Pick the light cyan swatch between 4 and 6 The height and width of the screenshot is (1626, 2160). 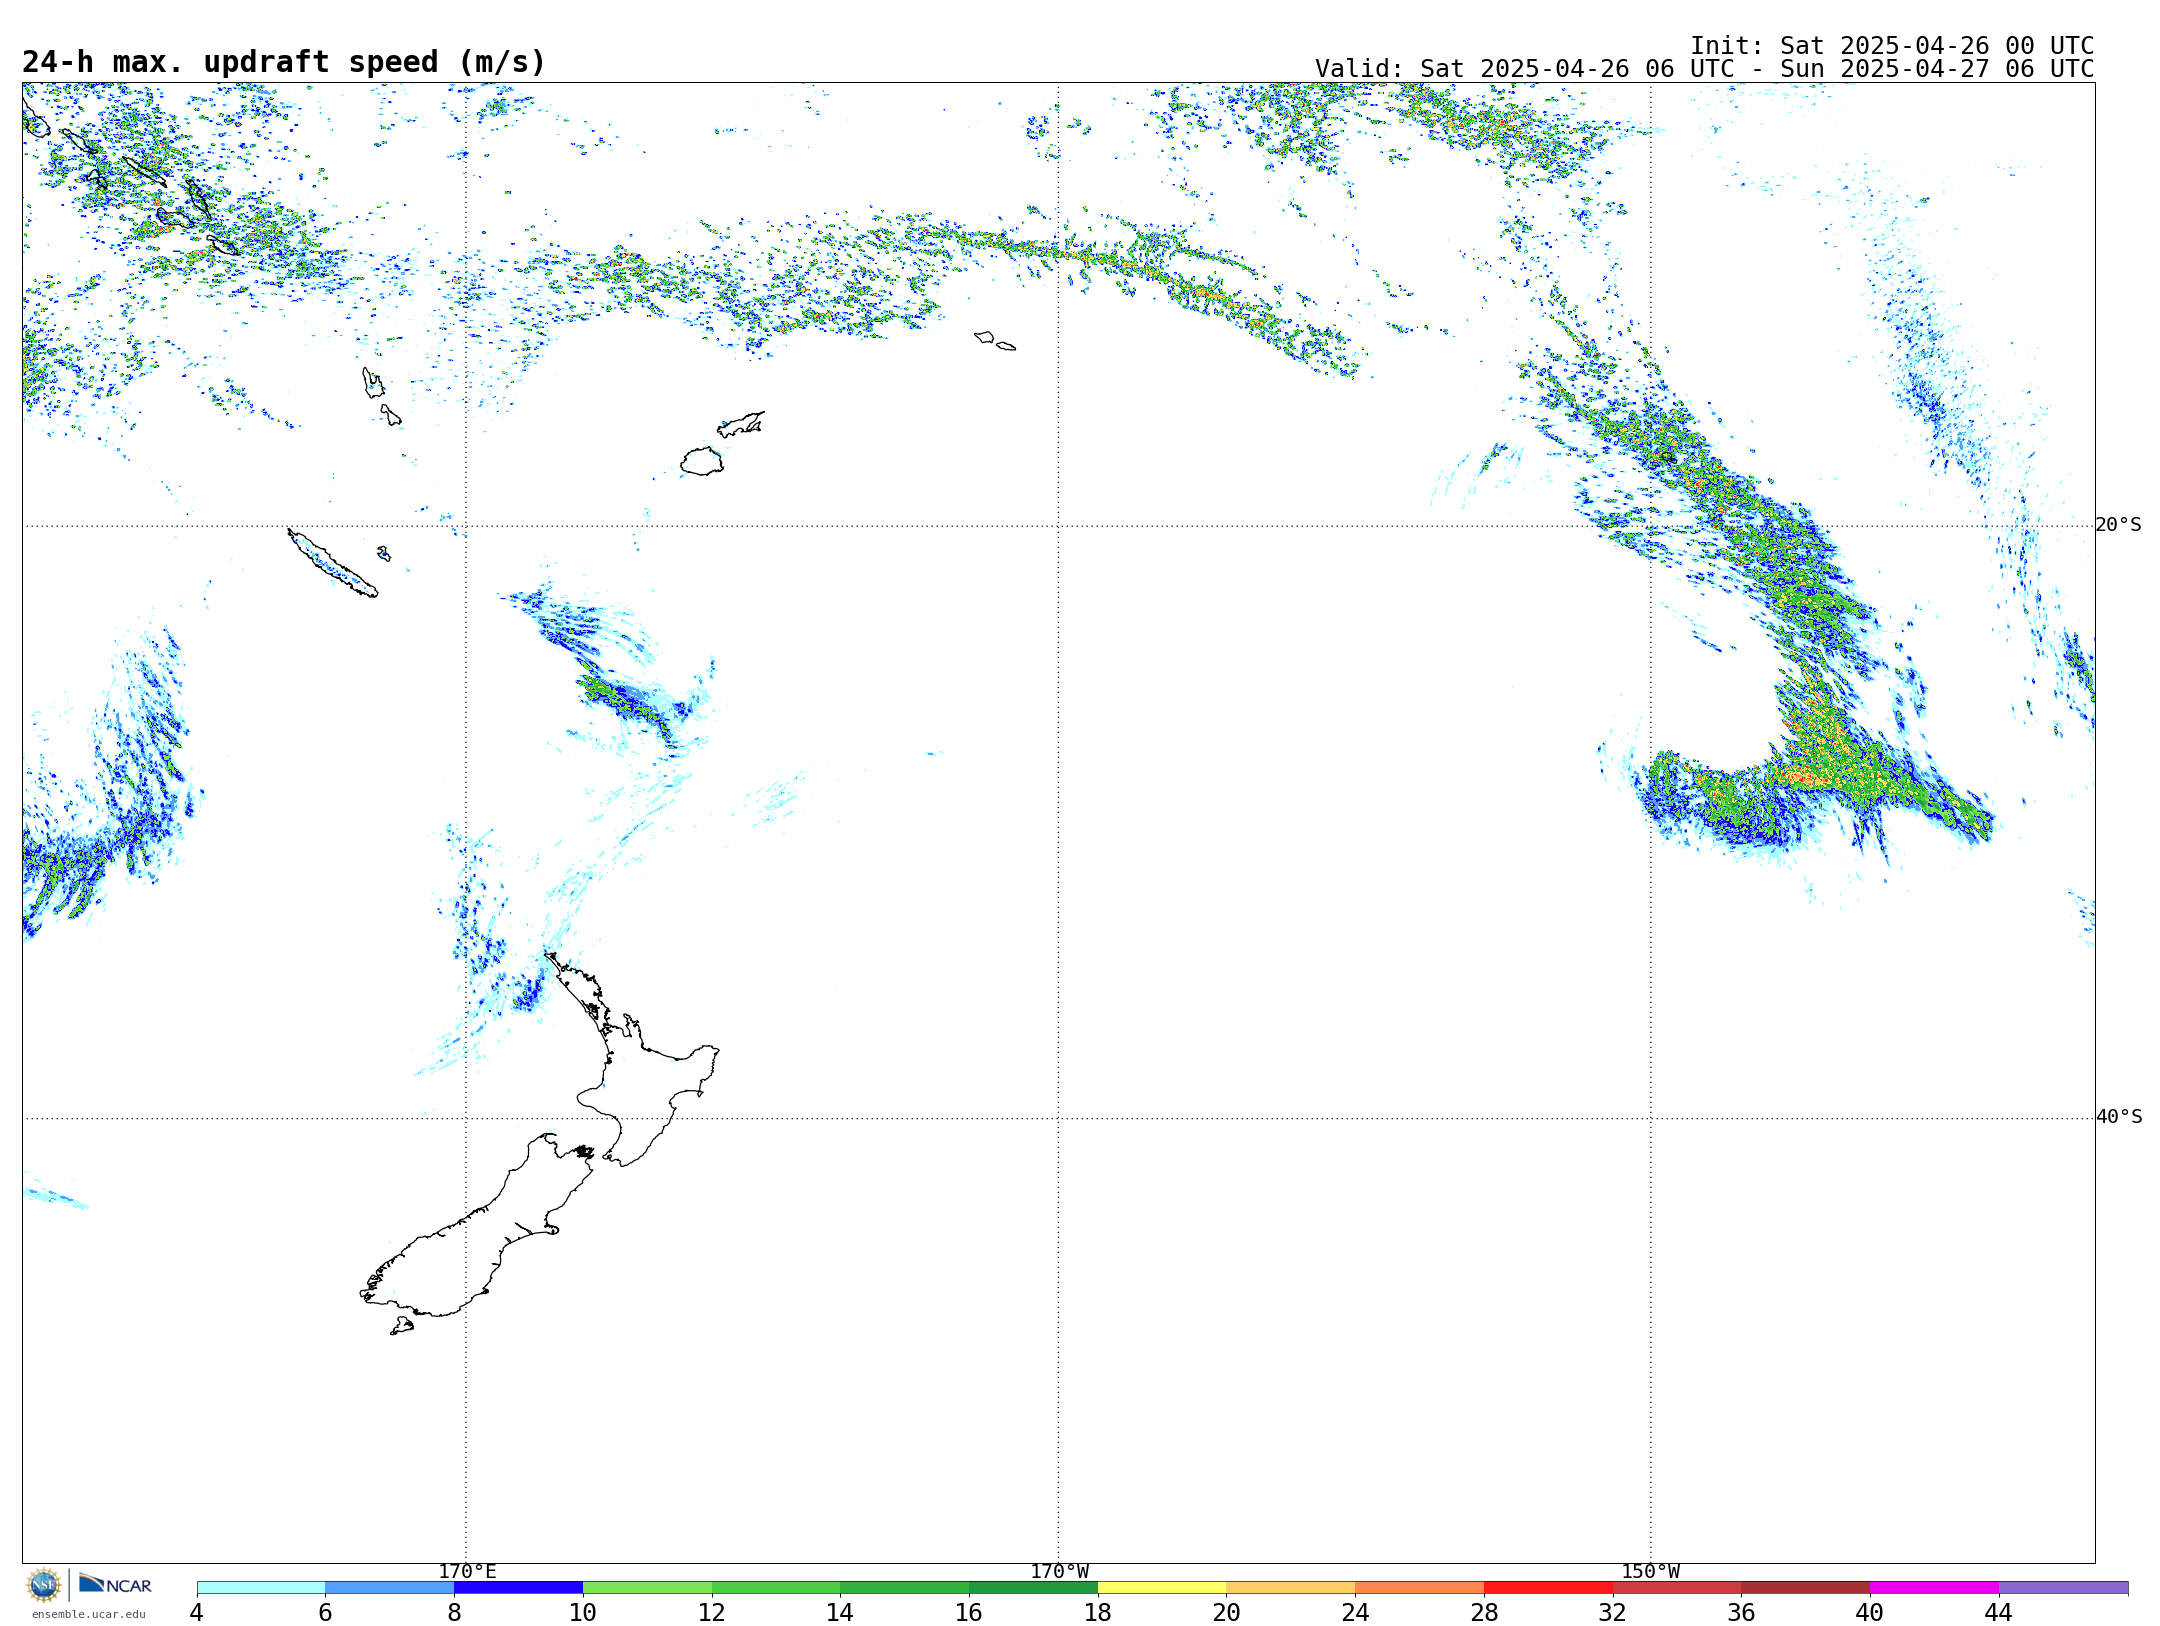click(261, 1588)
